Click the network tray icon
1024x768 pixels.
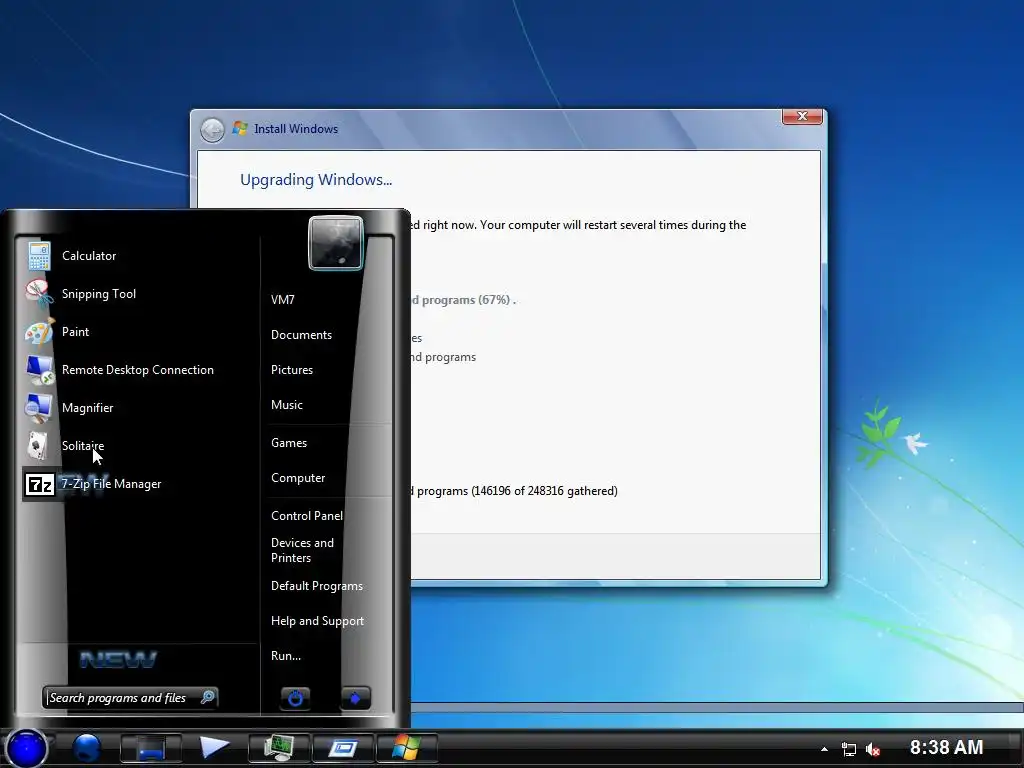point(848,749)
